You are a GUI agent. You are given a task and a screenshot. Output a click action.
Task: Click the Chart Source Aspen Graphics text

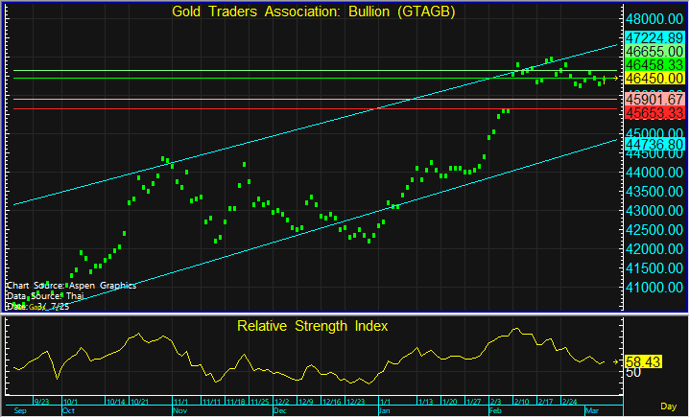(70, 285)
